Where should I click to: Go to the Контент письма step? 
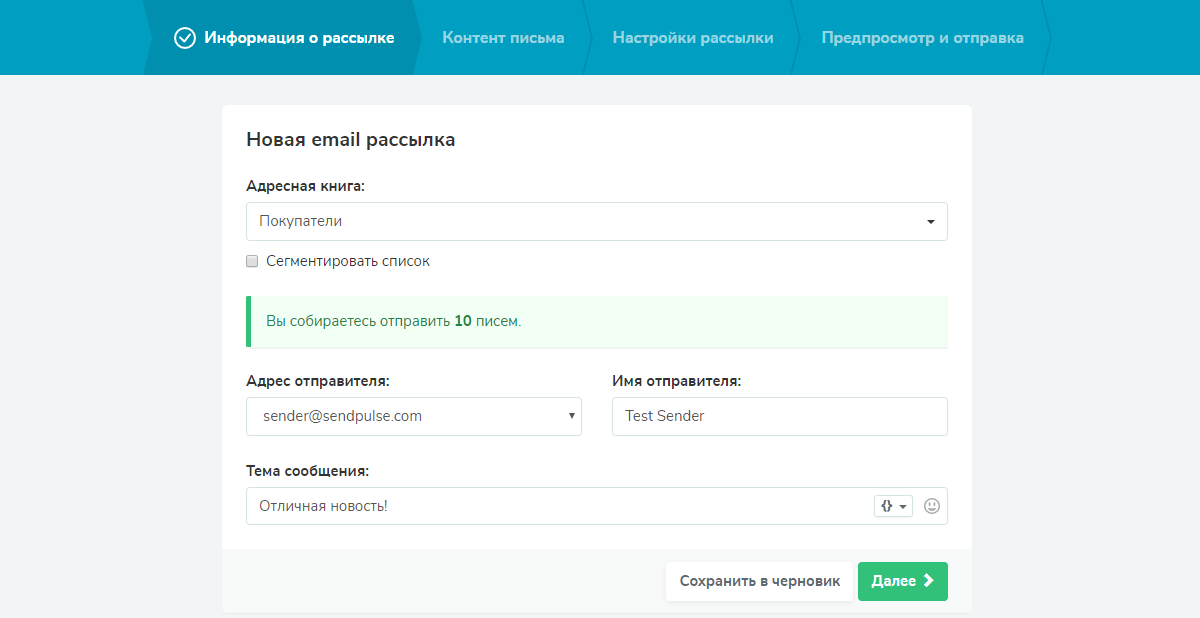503,38
